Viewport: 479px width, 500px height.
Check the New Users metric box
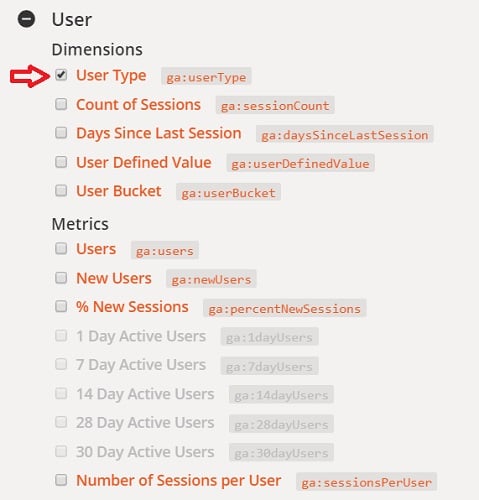point(61,278)
